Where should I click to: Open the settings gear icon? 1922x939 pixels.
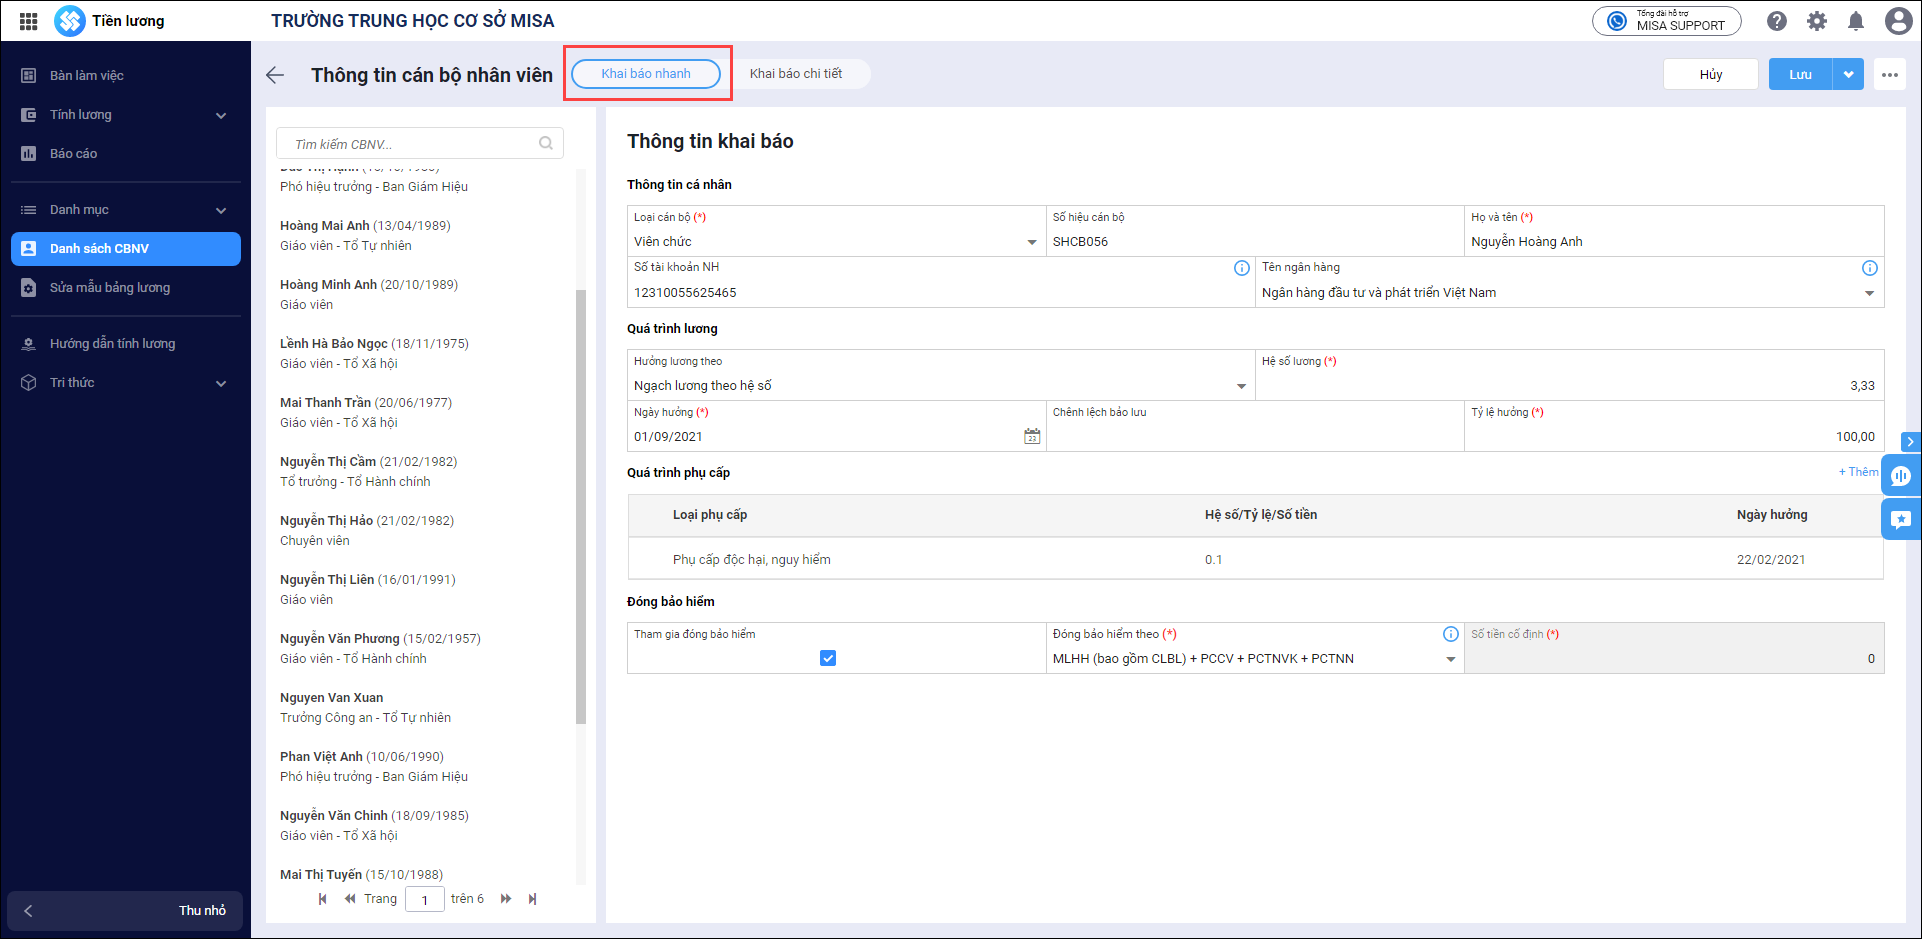pos(1817,21)
